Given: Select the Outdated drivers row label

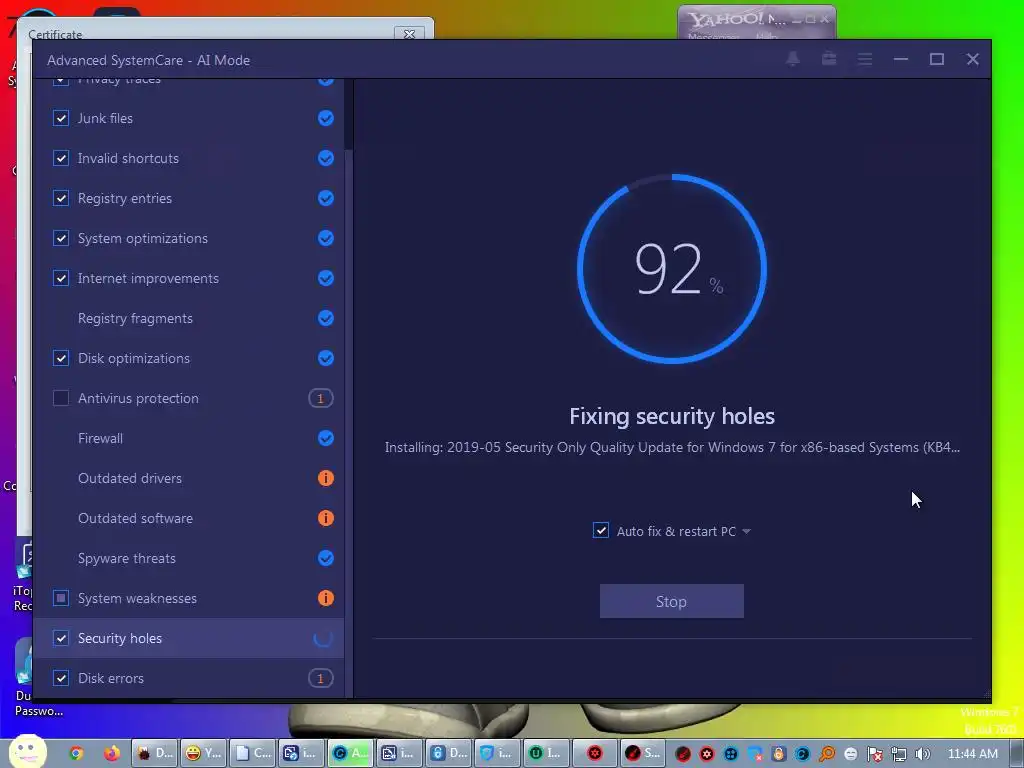Looking at the screenshot, I should [129, 478].
